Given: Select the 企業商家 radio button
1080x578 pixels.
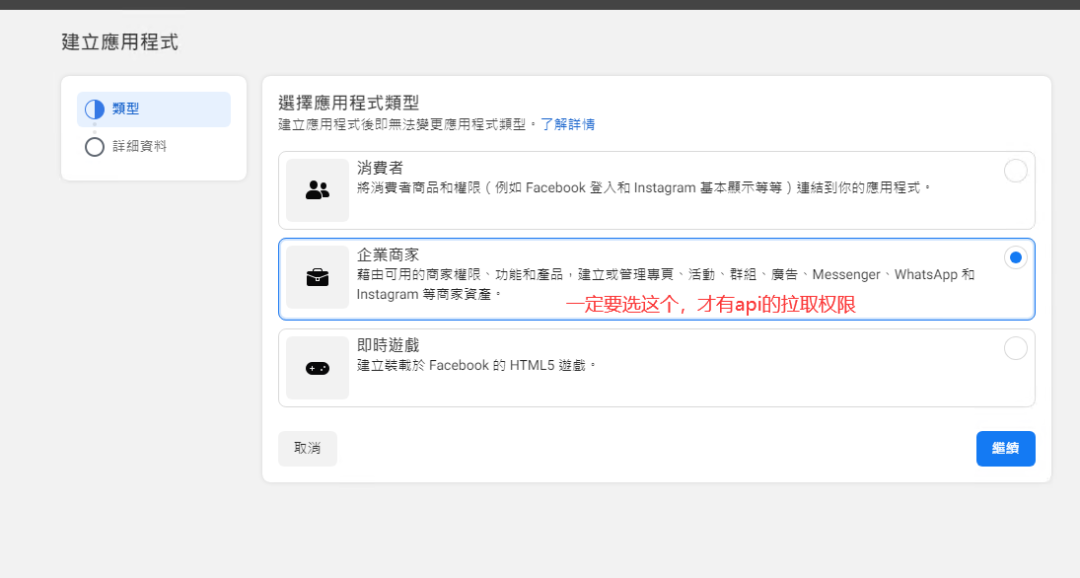Looking at the screenshot, I should [x=1015, y=258].
